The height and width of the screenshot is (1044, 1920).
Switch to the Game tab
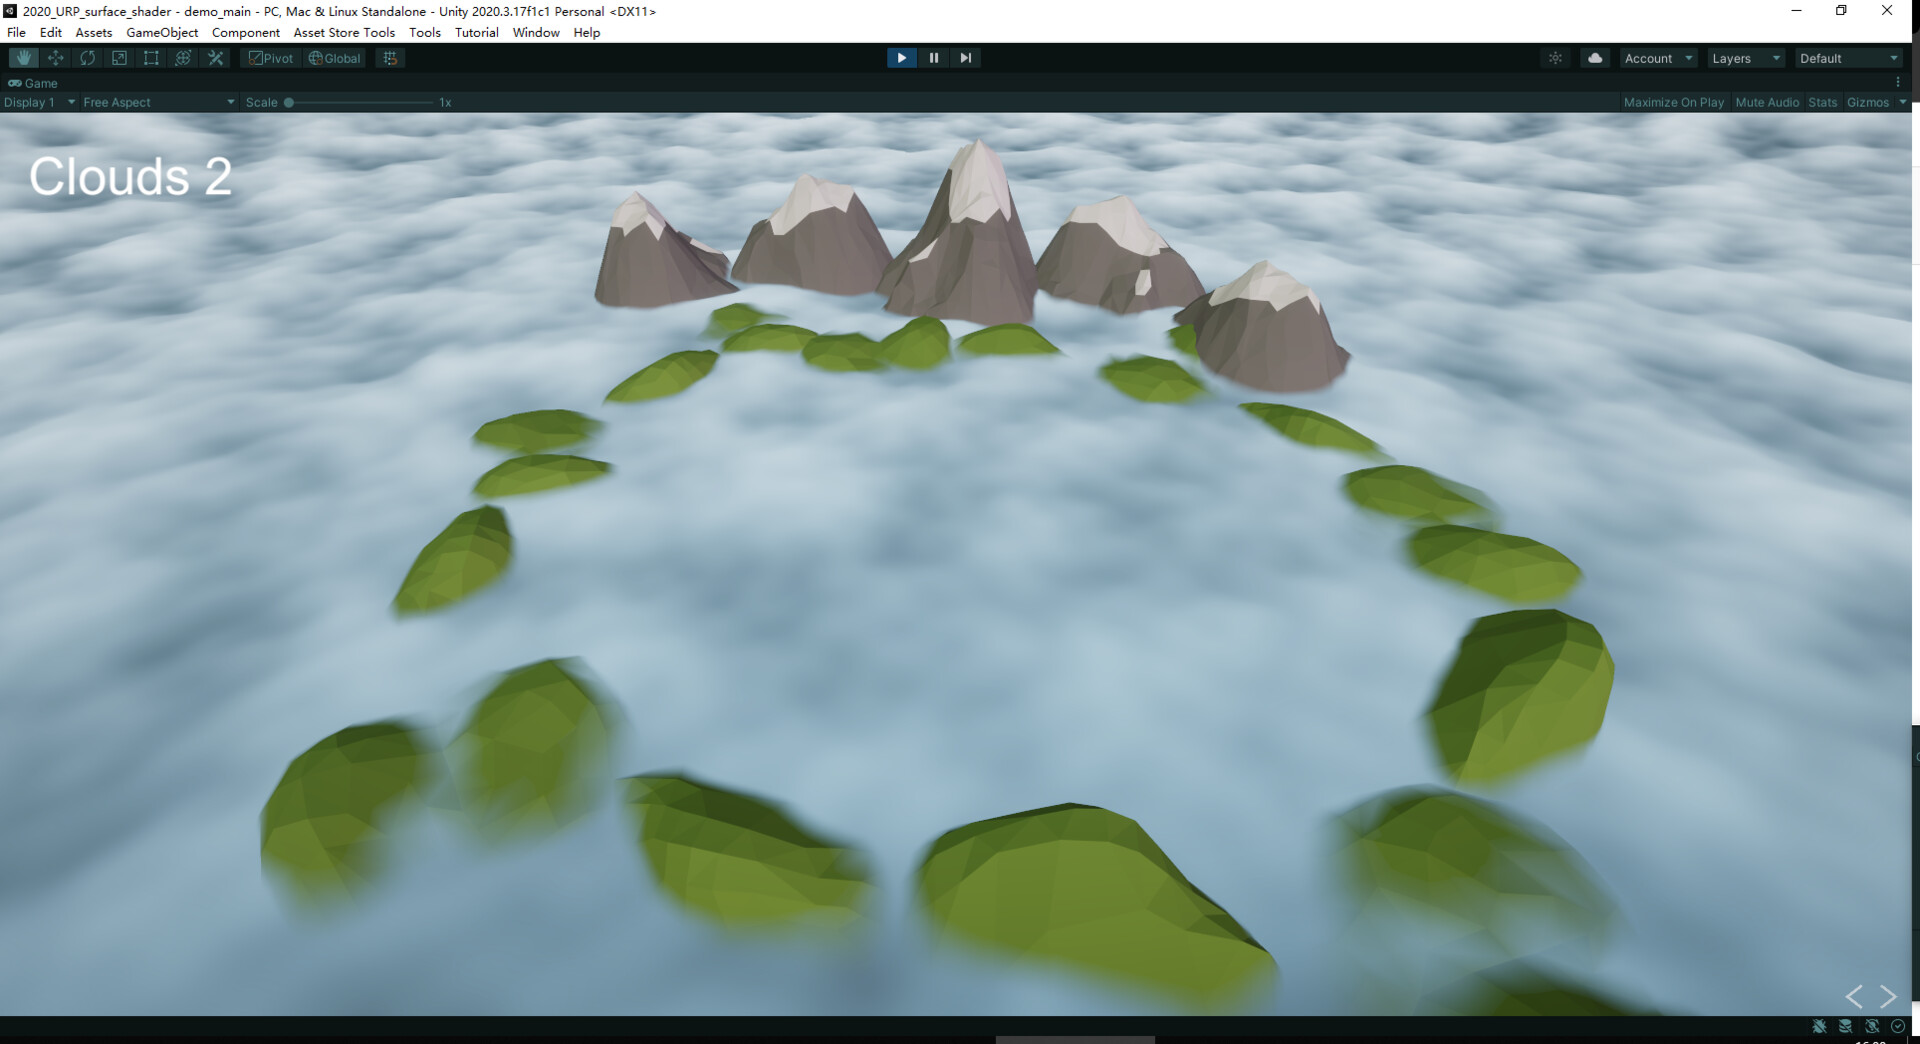tap(33, 83)
